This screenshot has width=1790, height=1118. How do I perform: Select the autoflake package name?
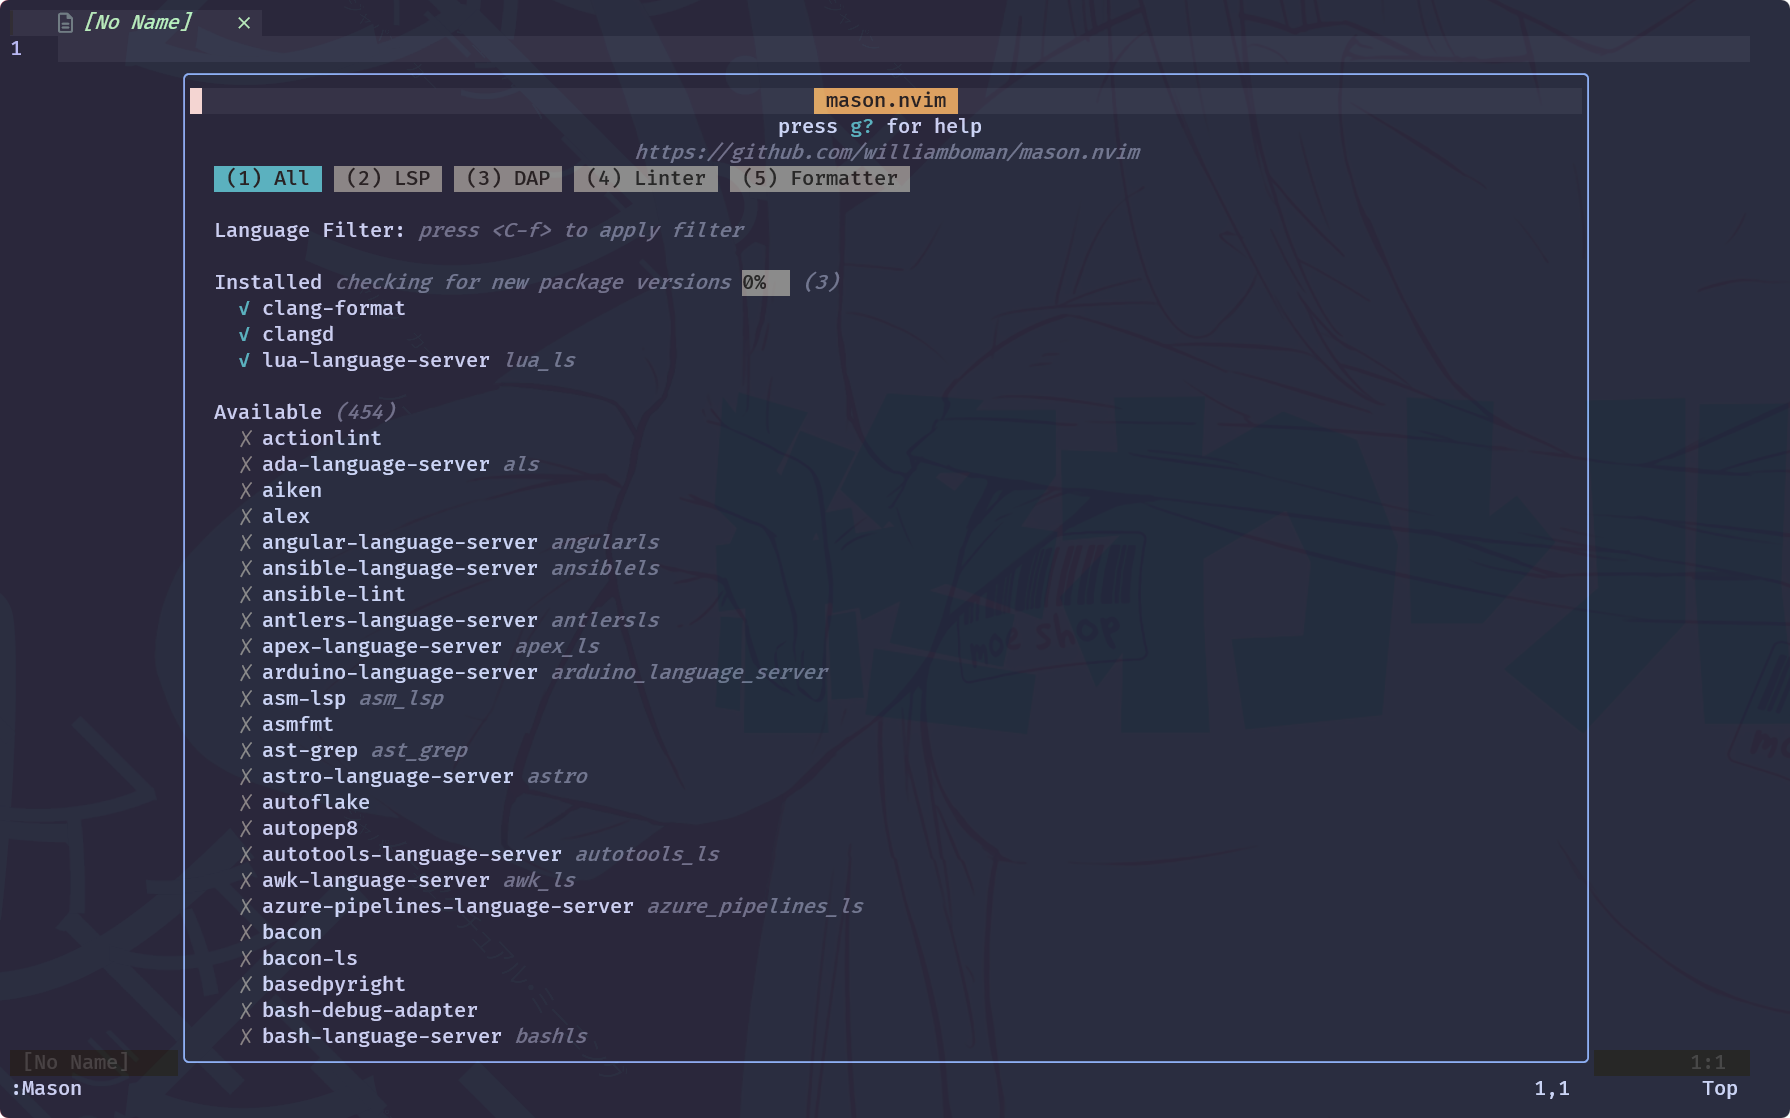(316, 802)
